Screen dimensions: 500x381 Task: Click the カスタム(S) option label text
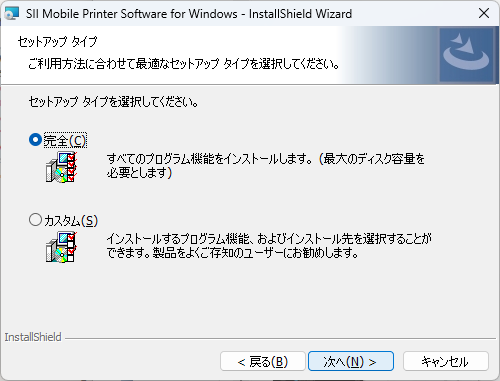pyautogui.click(x=71, y=221)
